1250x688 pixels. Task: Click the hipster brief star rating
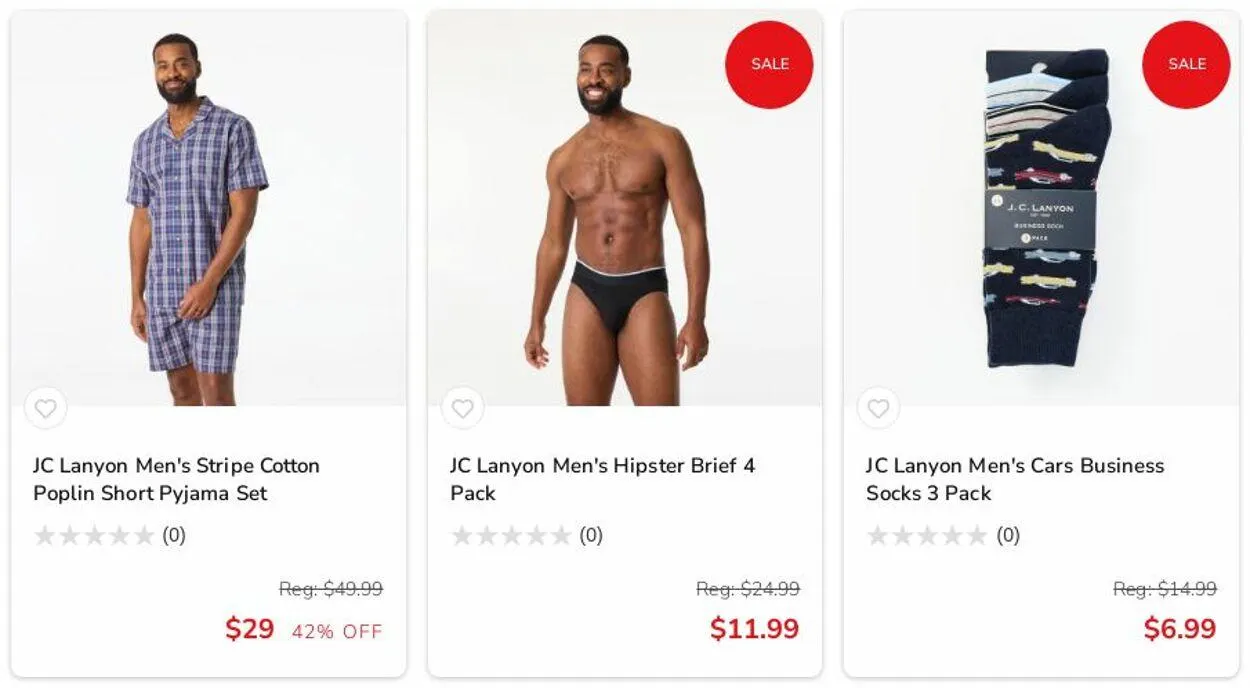[x=511, y=536]
